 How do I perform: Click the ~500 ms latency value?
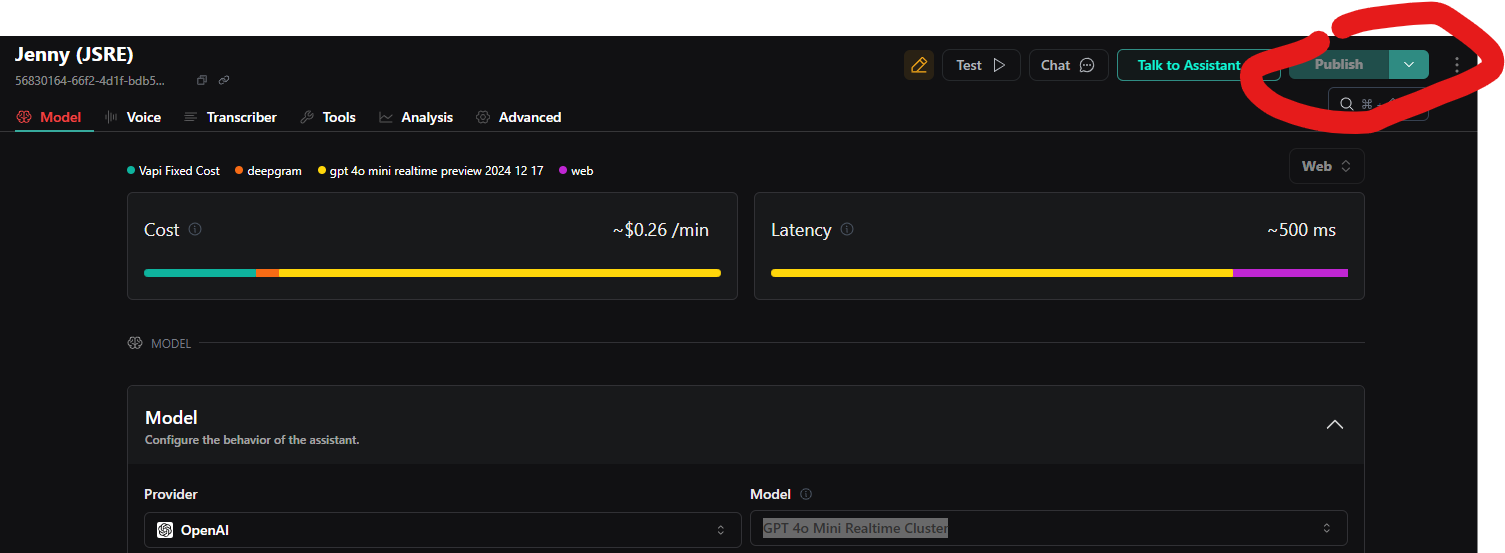click(x=1301, y=230)
